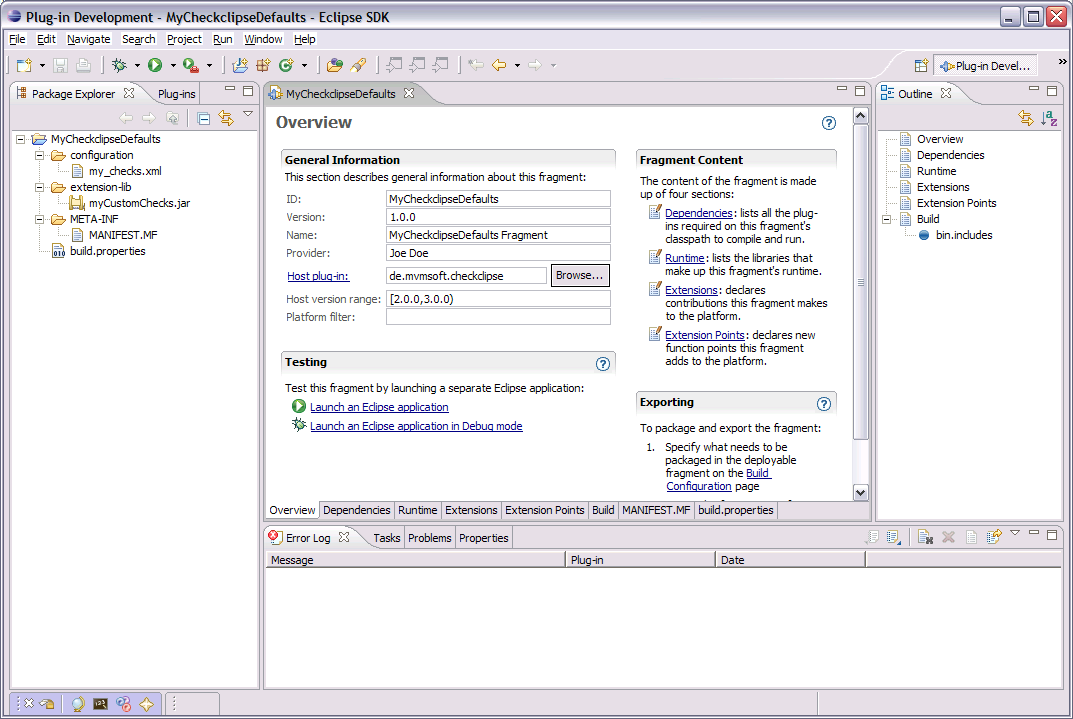Viewport: 1073px width, 719px height.
Task: Click the bin.includes item icon in Outline
Action: tap(924, 235)
